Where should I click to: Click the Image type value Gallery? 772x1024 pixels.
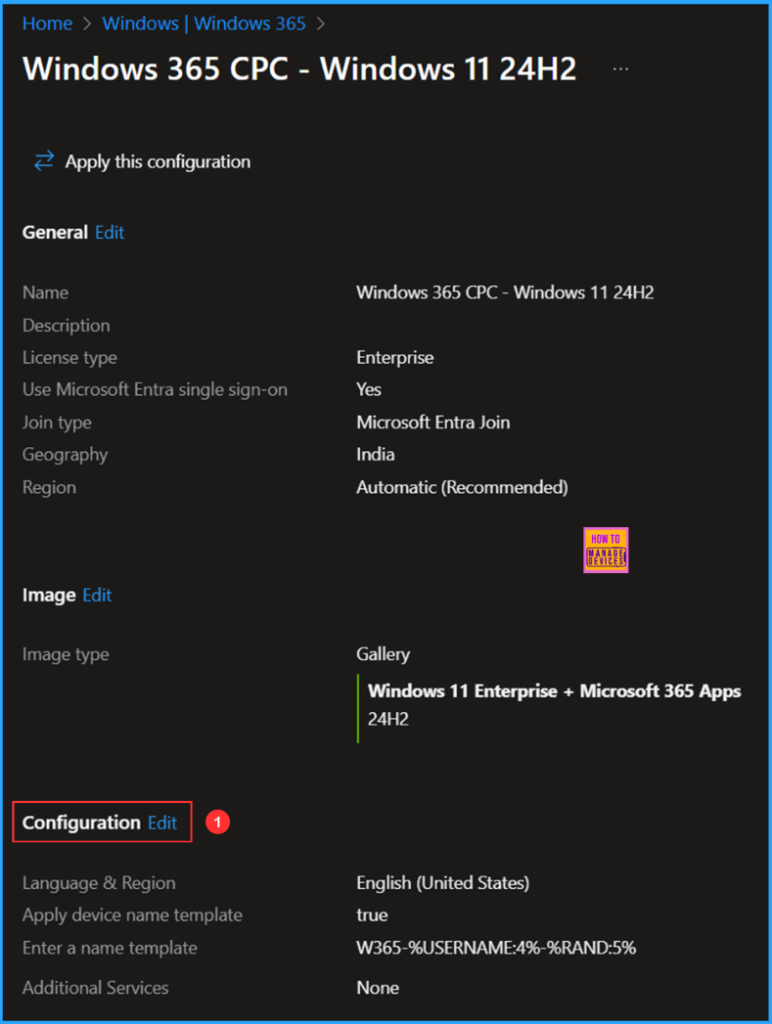[383, 654]
